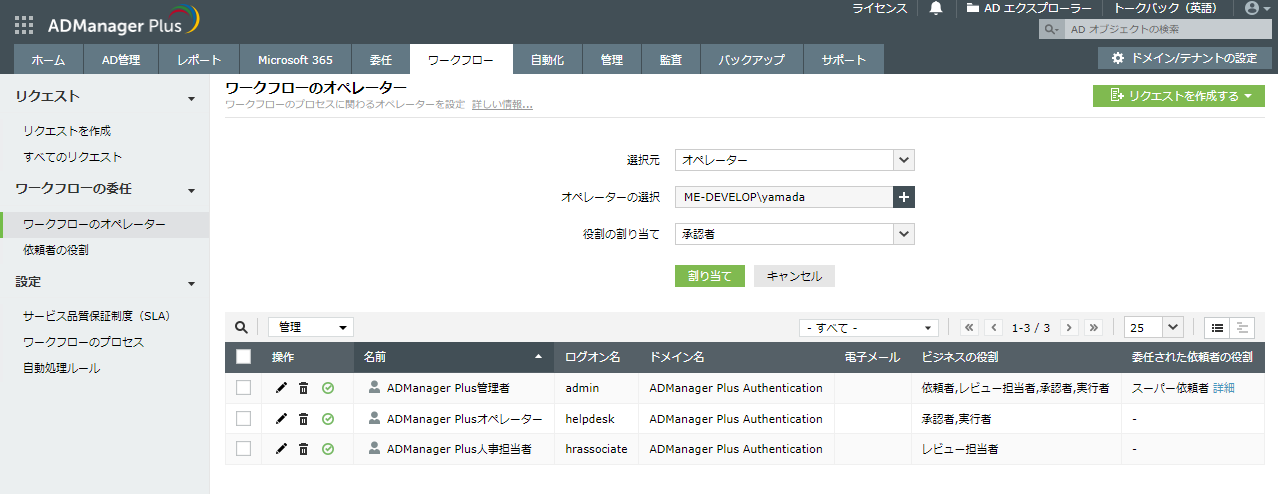Open the apps grid menu icon
The height and width of the screenshot is (494, 1278).
tap(24, 24)
